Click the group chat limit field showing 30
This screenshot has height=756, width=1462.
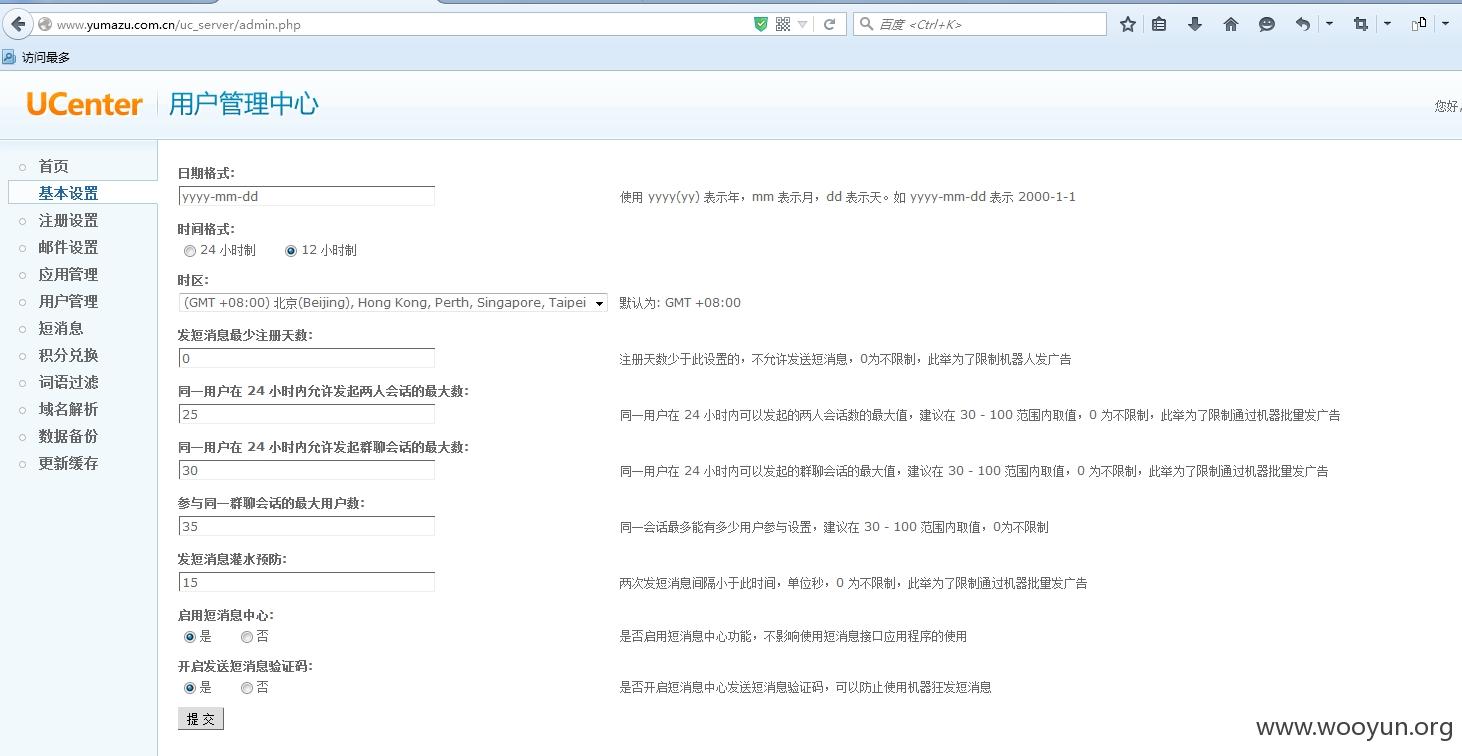(306, 470)
